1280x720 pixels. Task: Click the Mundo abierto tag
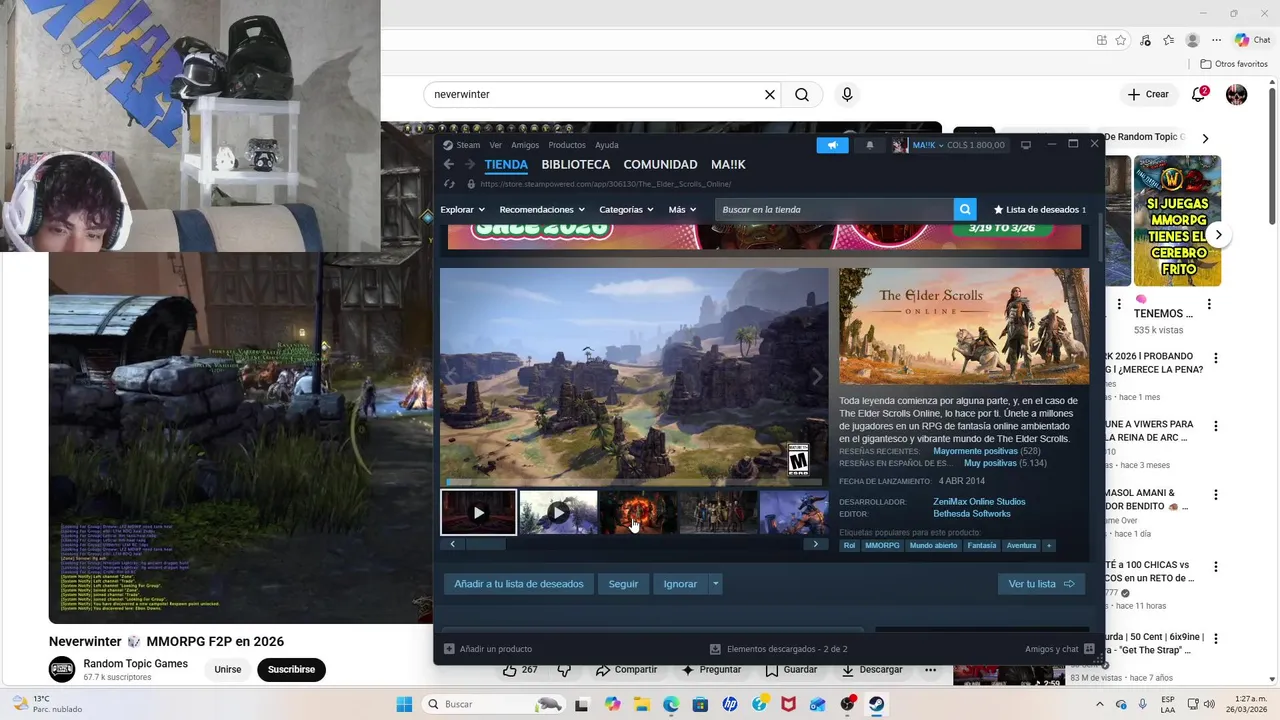(933, 545)
